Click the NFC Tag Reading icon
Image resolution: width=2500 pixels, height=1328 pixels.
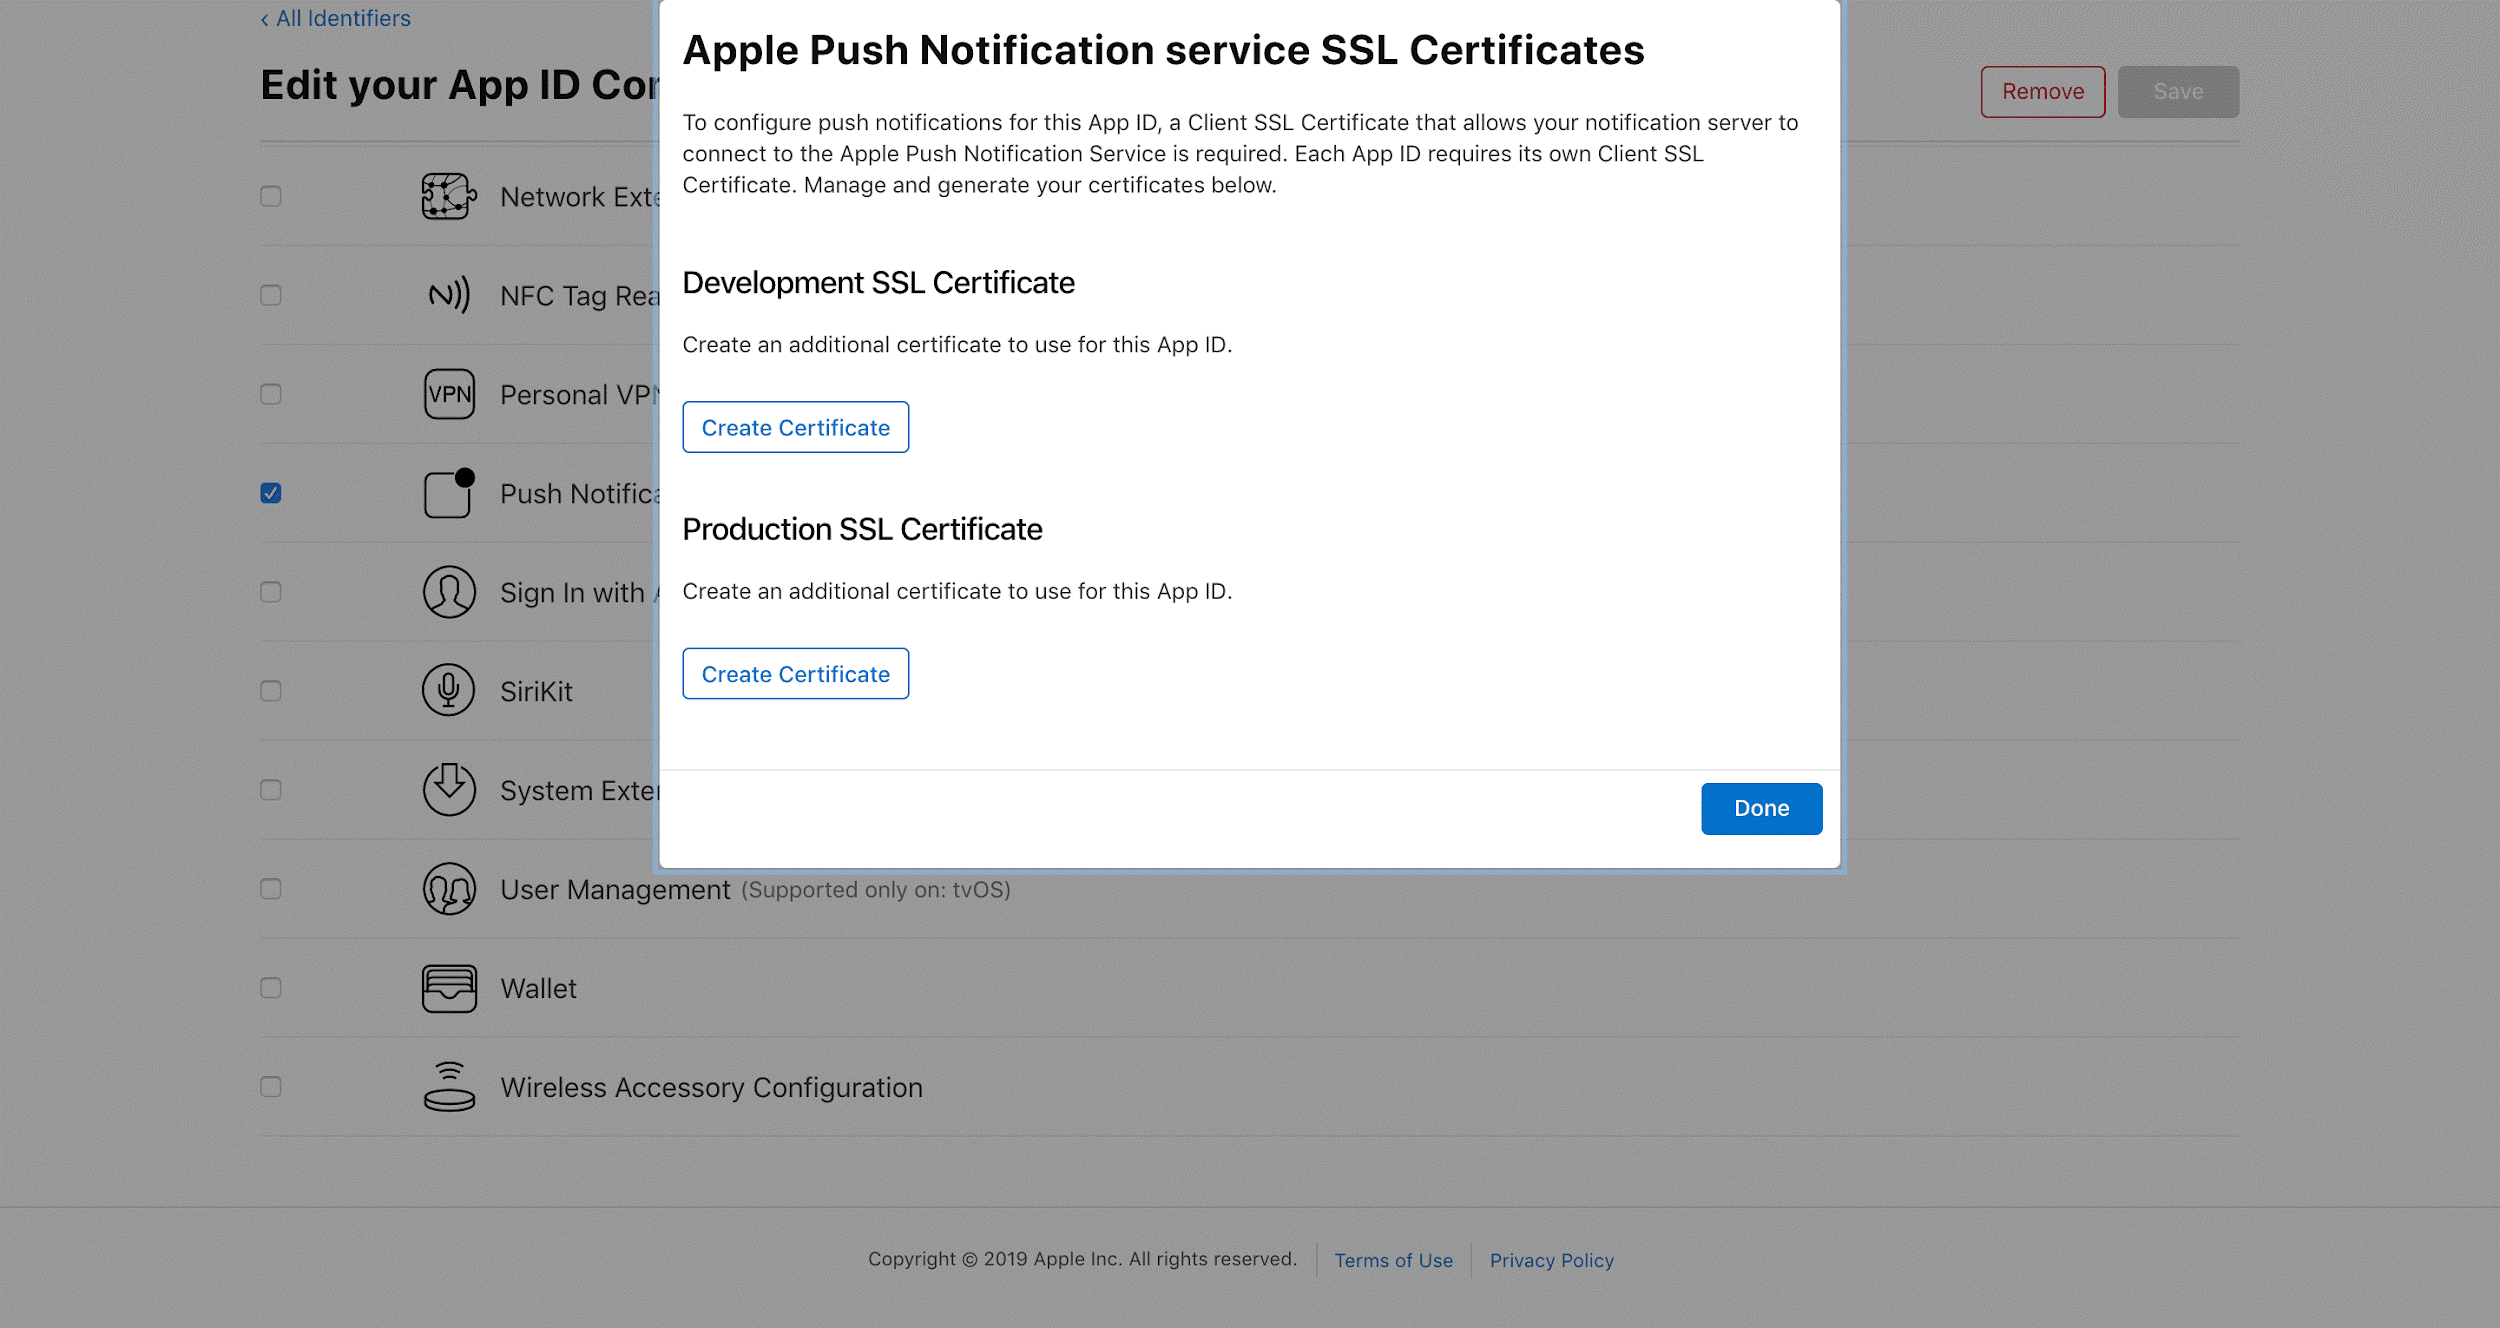[447, 295]
